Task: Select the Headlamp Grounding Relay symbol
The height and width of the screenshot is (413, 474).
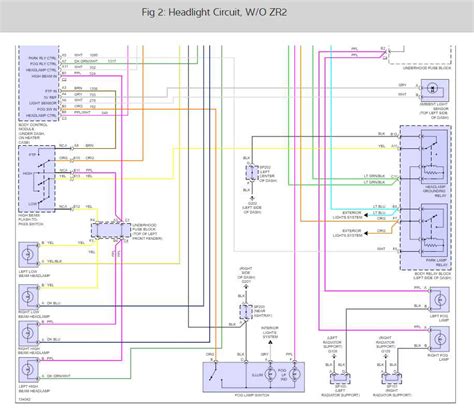Action: click(x=434, y=156)
